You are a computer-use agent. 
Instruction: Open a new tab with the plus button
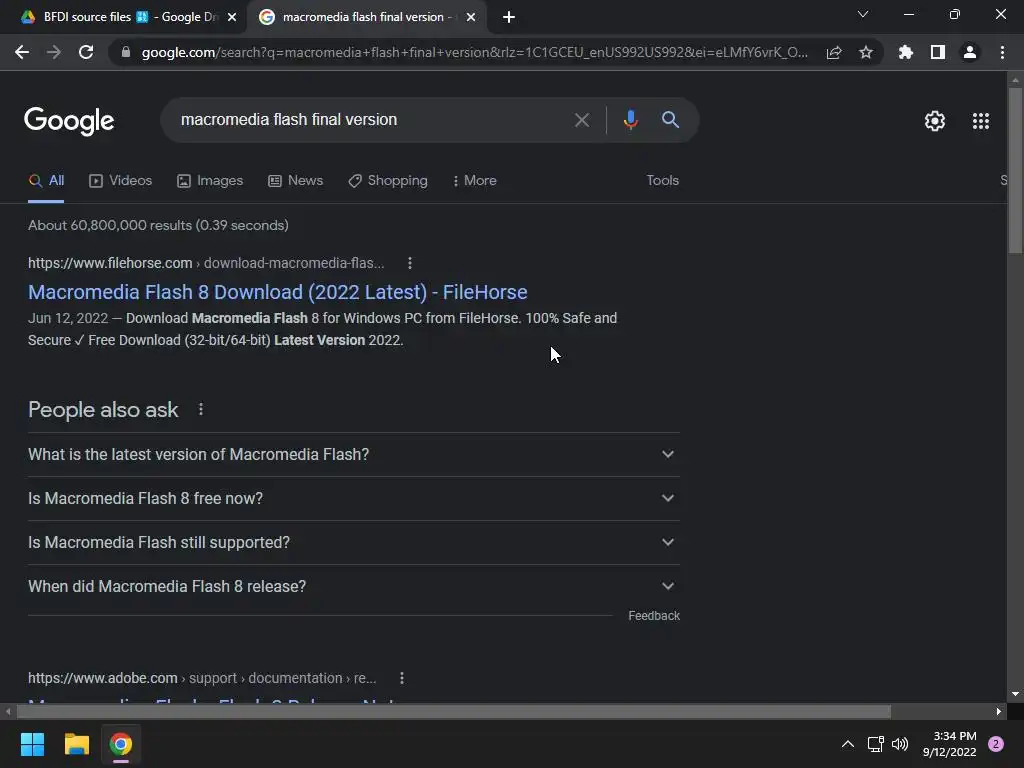pos(509,17)
